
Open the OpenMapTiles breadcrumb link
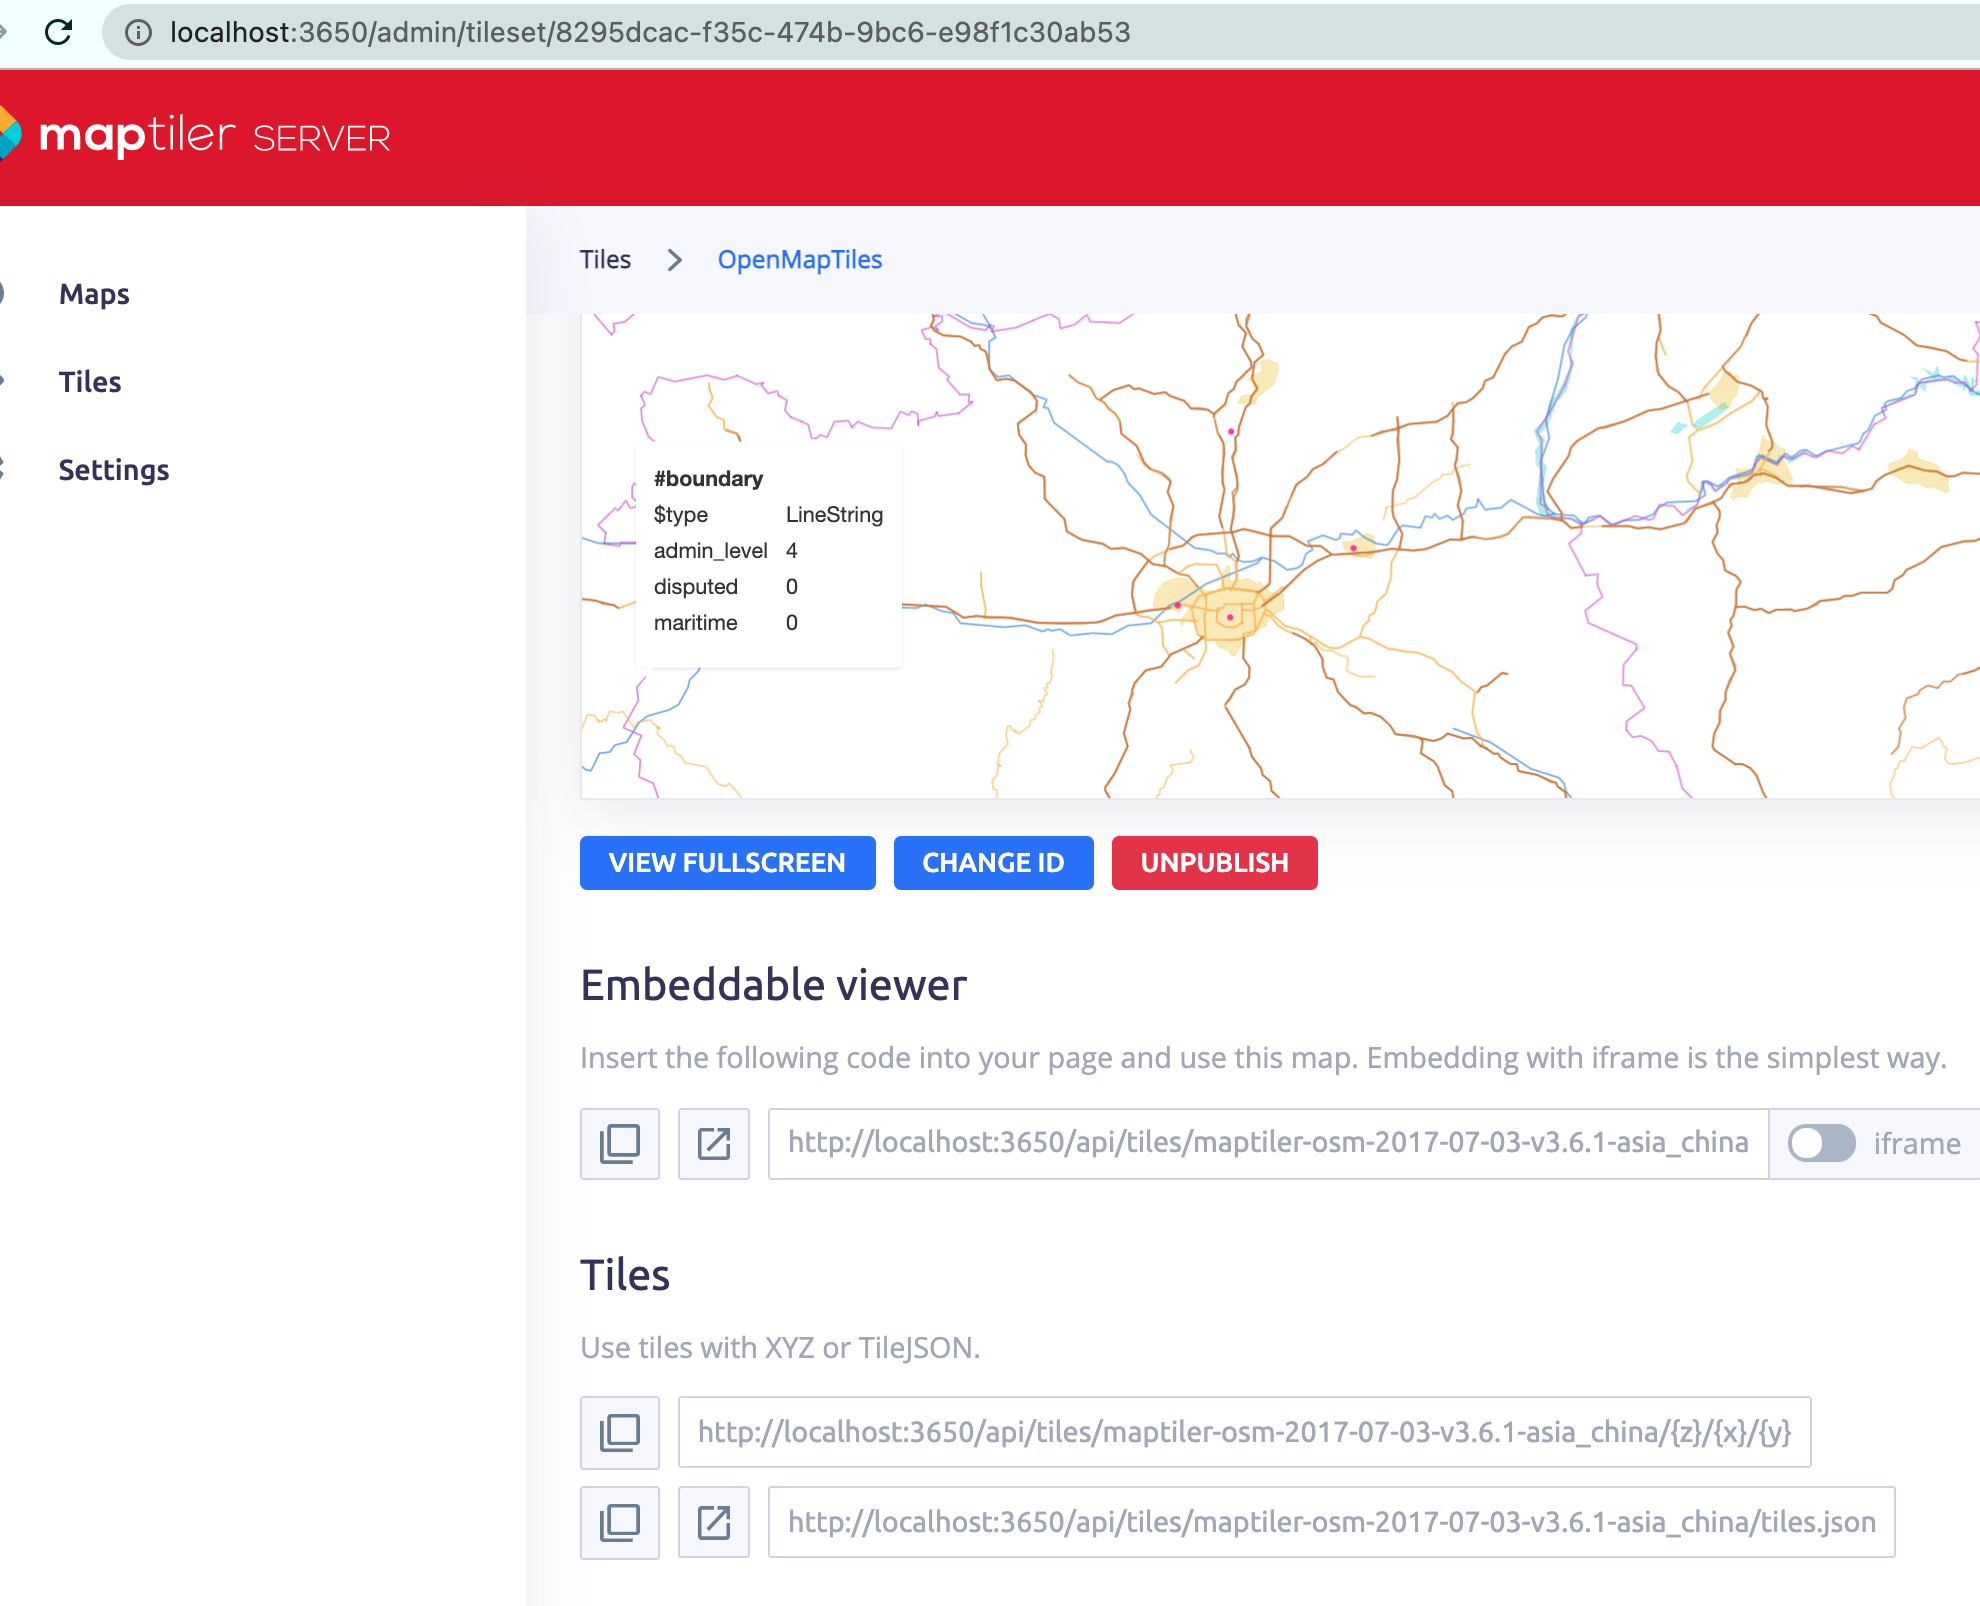pyautogui.click(x=799, y=259)
